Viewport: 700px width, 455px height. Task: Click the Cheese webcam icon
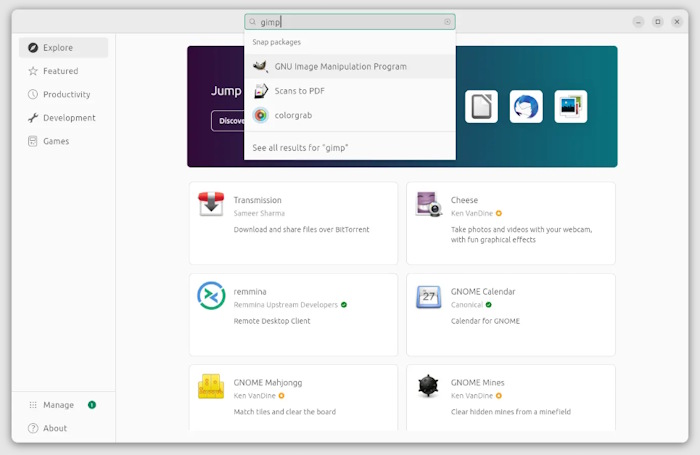(429, 204)
